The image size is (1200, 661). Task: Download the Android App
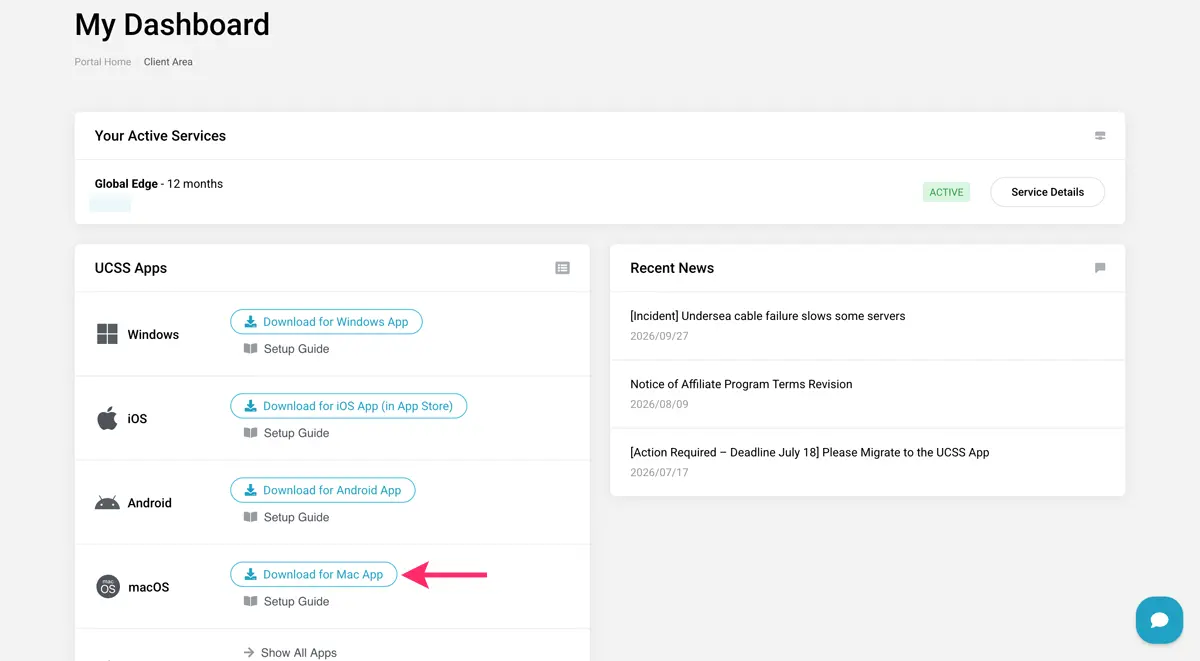coord(322,490)
